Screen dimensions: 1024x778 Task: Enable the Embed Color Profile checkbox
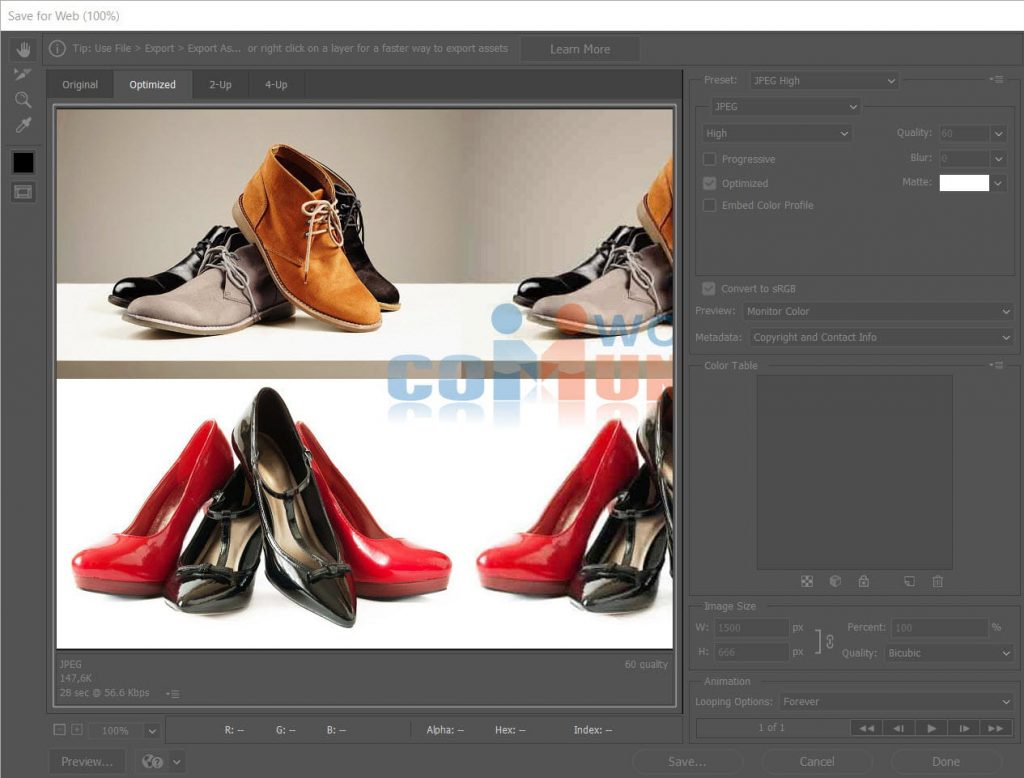click(x=709, y=205)
